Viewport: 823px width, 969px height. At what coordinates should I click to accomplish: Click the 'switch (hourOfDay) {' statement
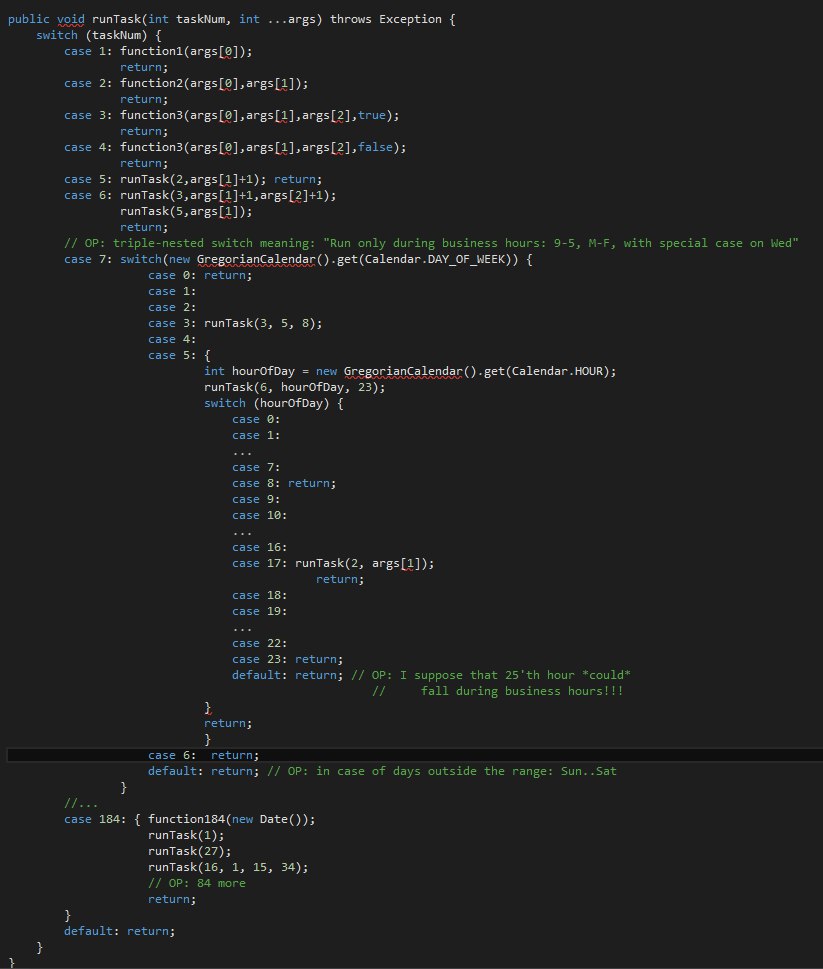[x=274, y=404]
